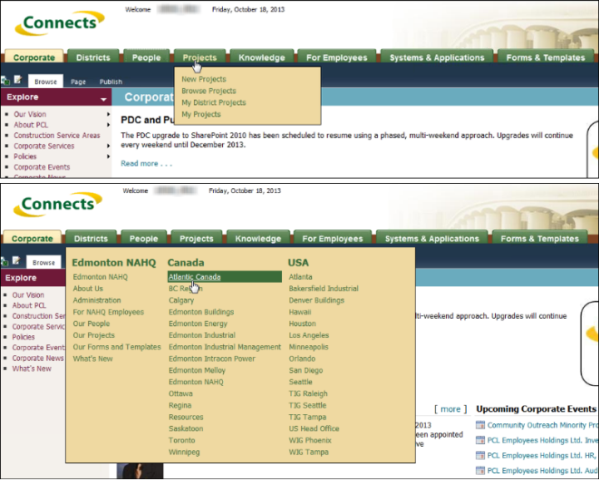Open Atlanta under USA
The height and width of the screenshot is (480, 599).
click(300, 277)
